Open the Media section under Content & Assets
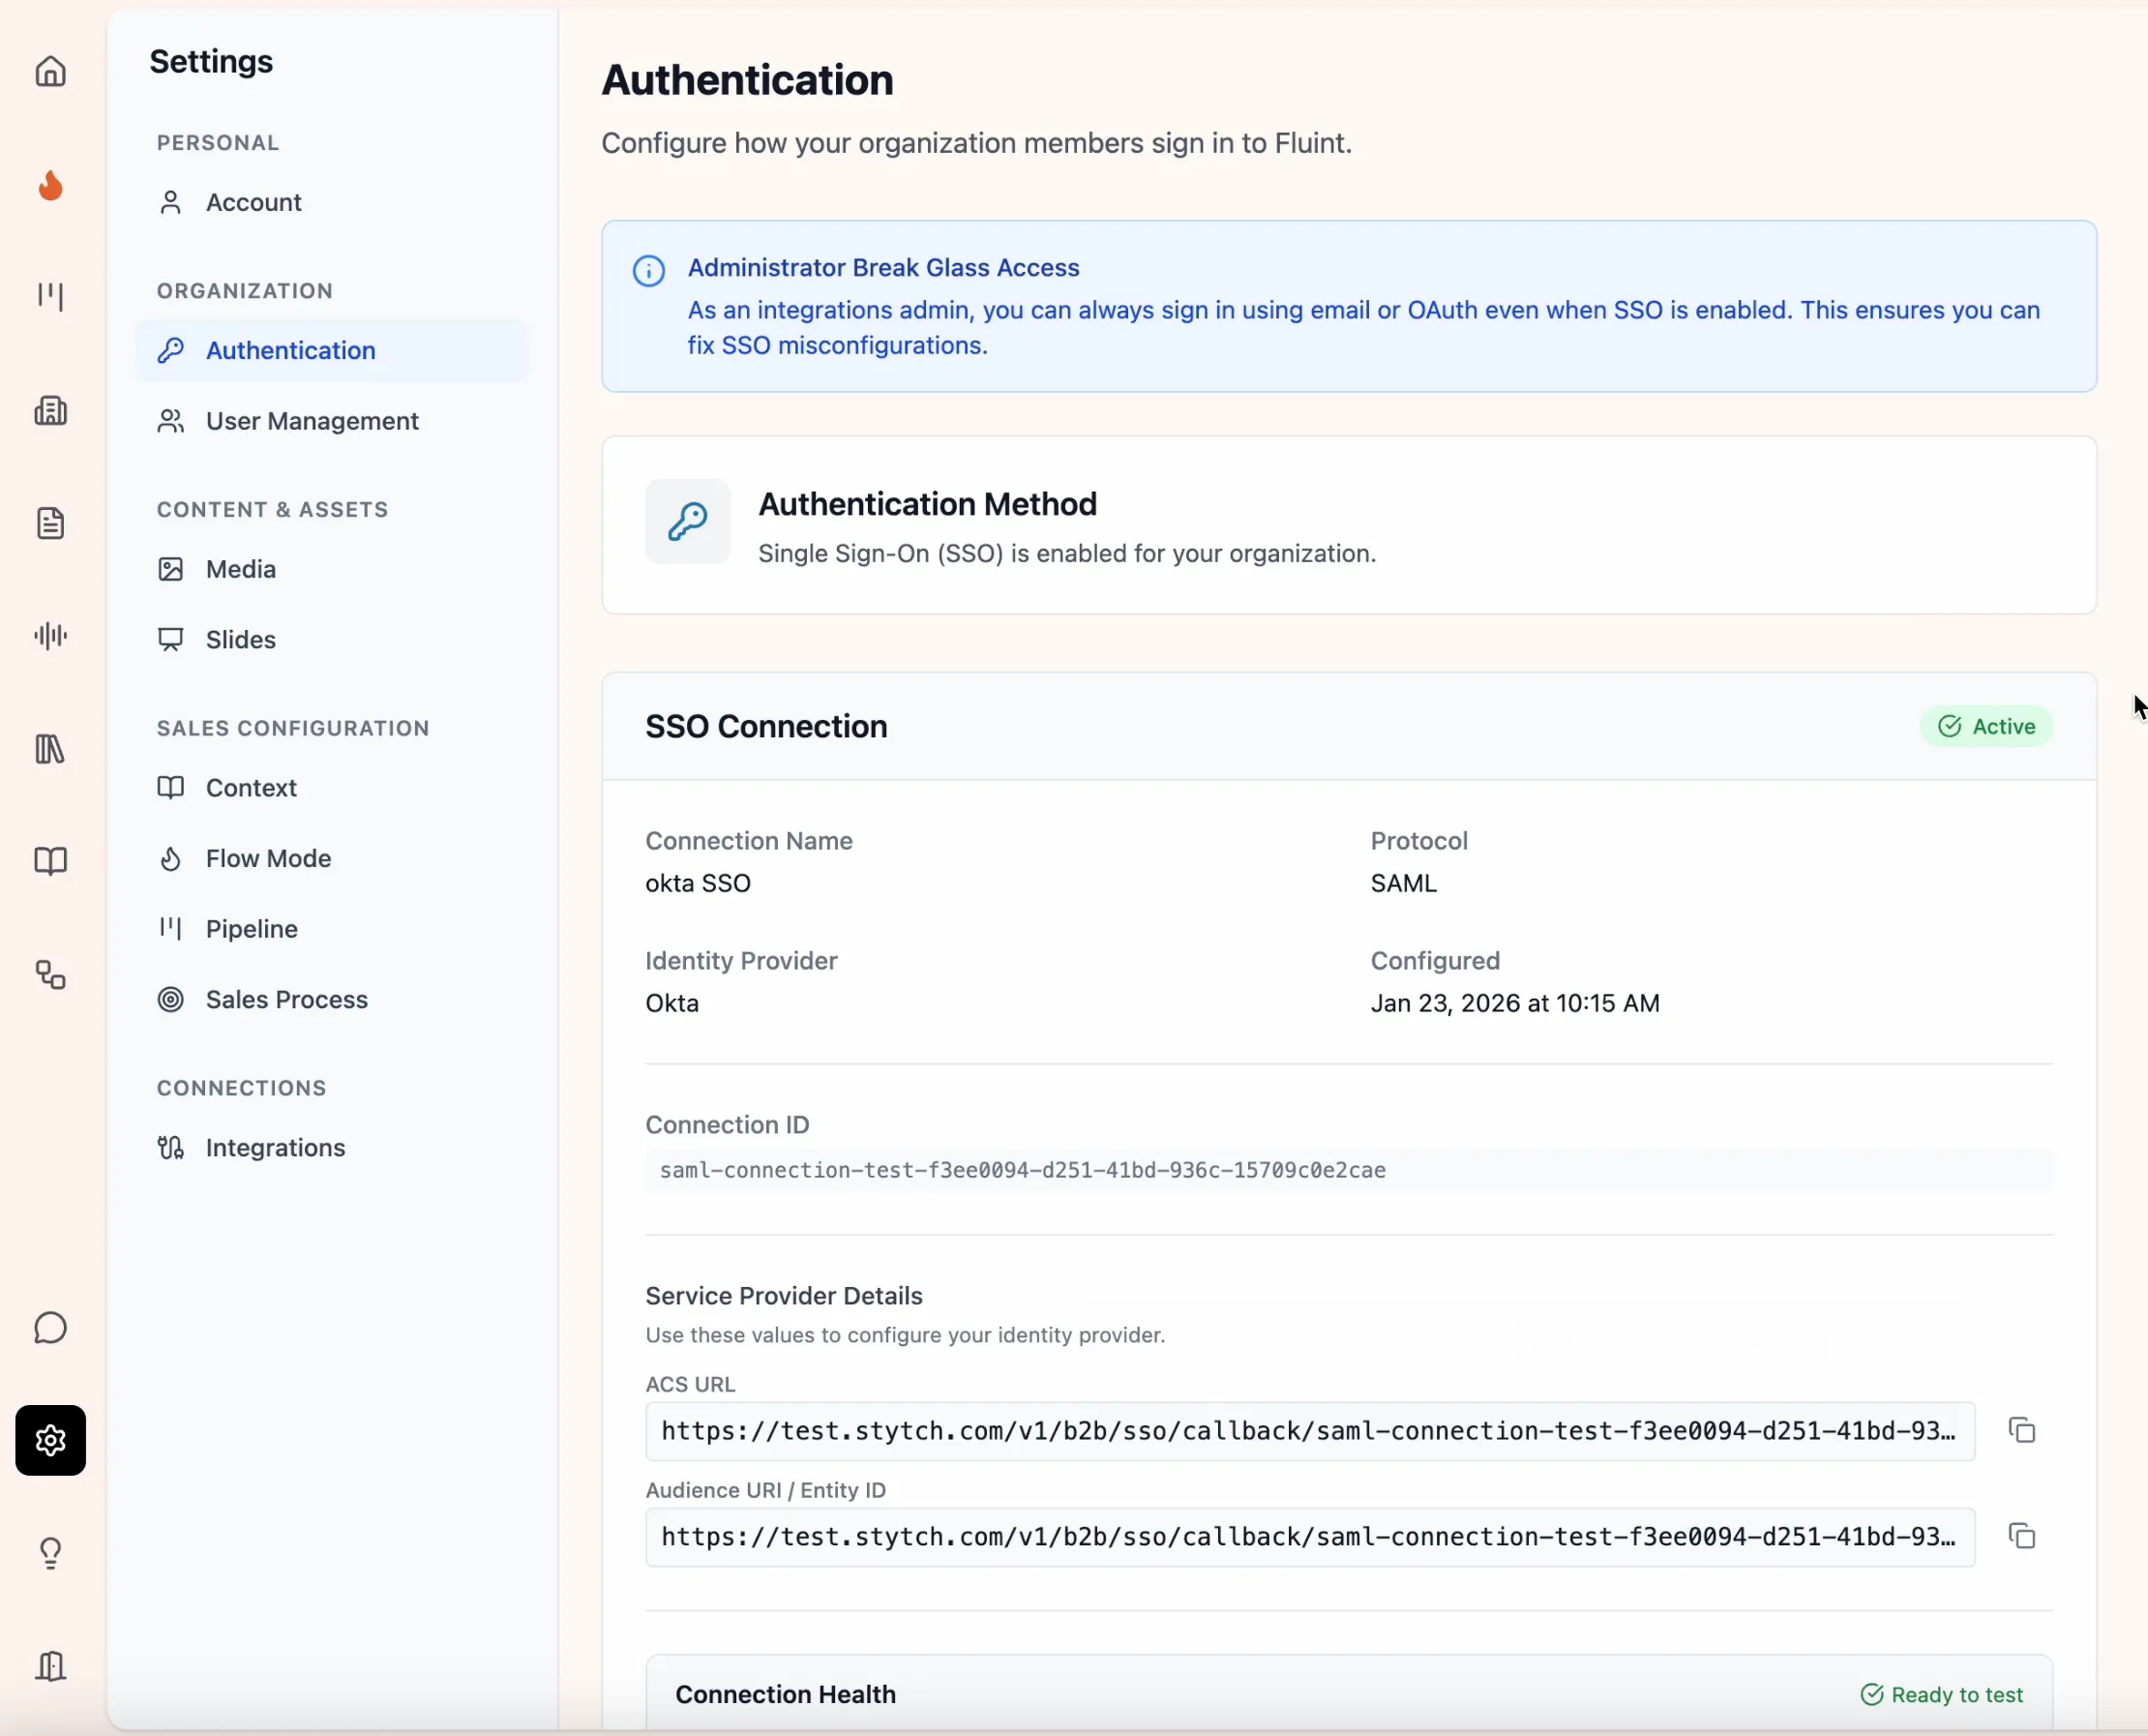Screen dimensions: 2148x1736 pos(240,568)
